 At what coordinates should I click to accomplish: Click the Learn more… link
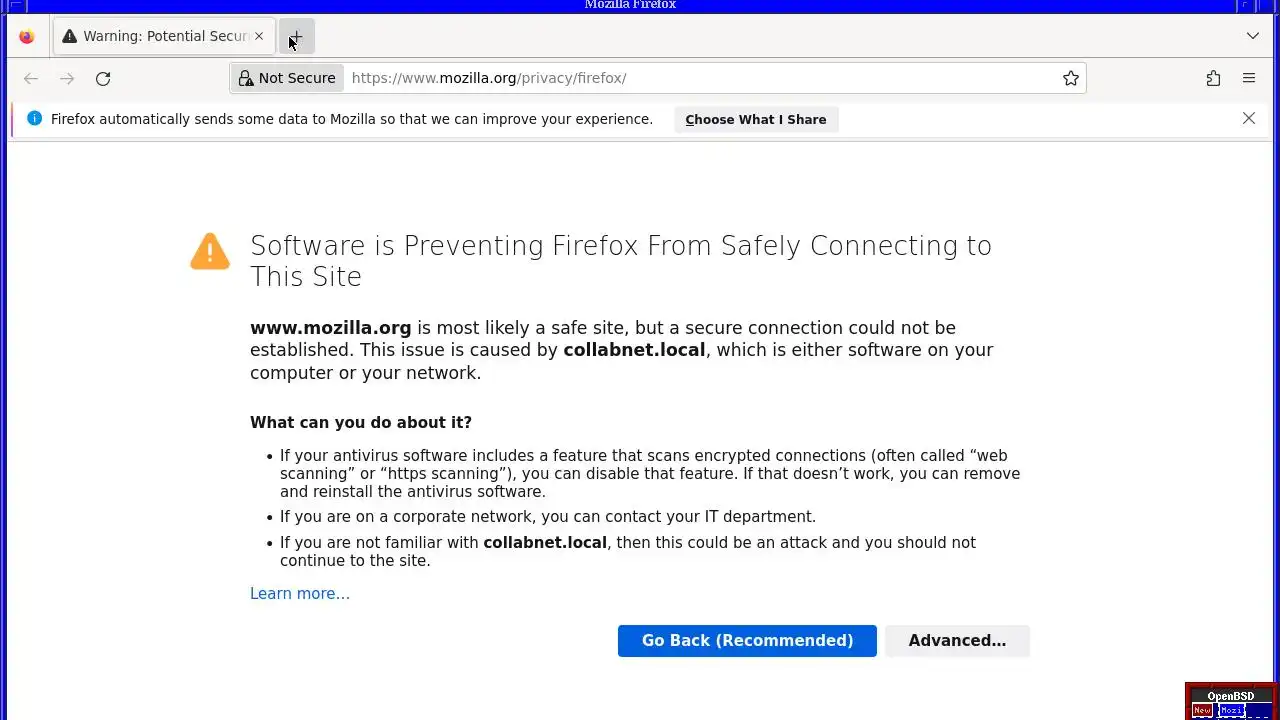299,594
